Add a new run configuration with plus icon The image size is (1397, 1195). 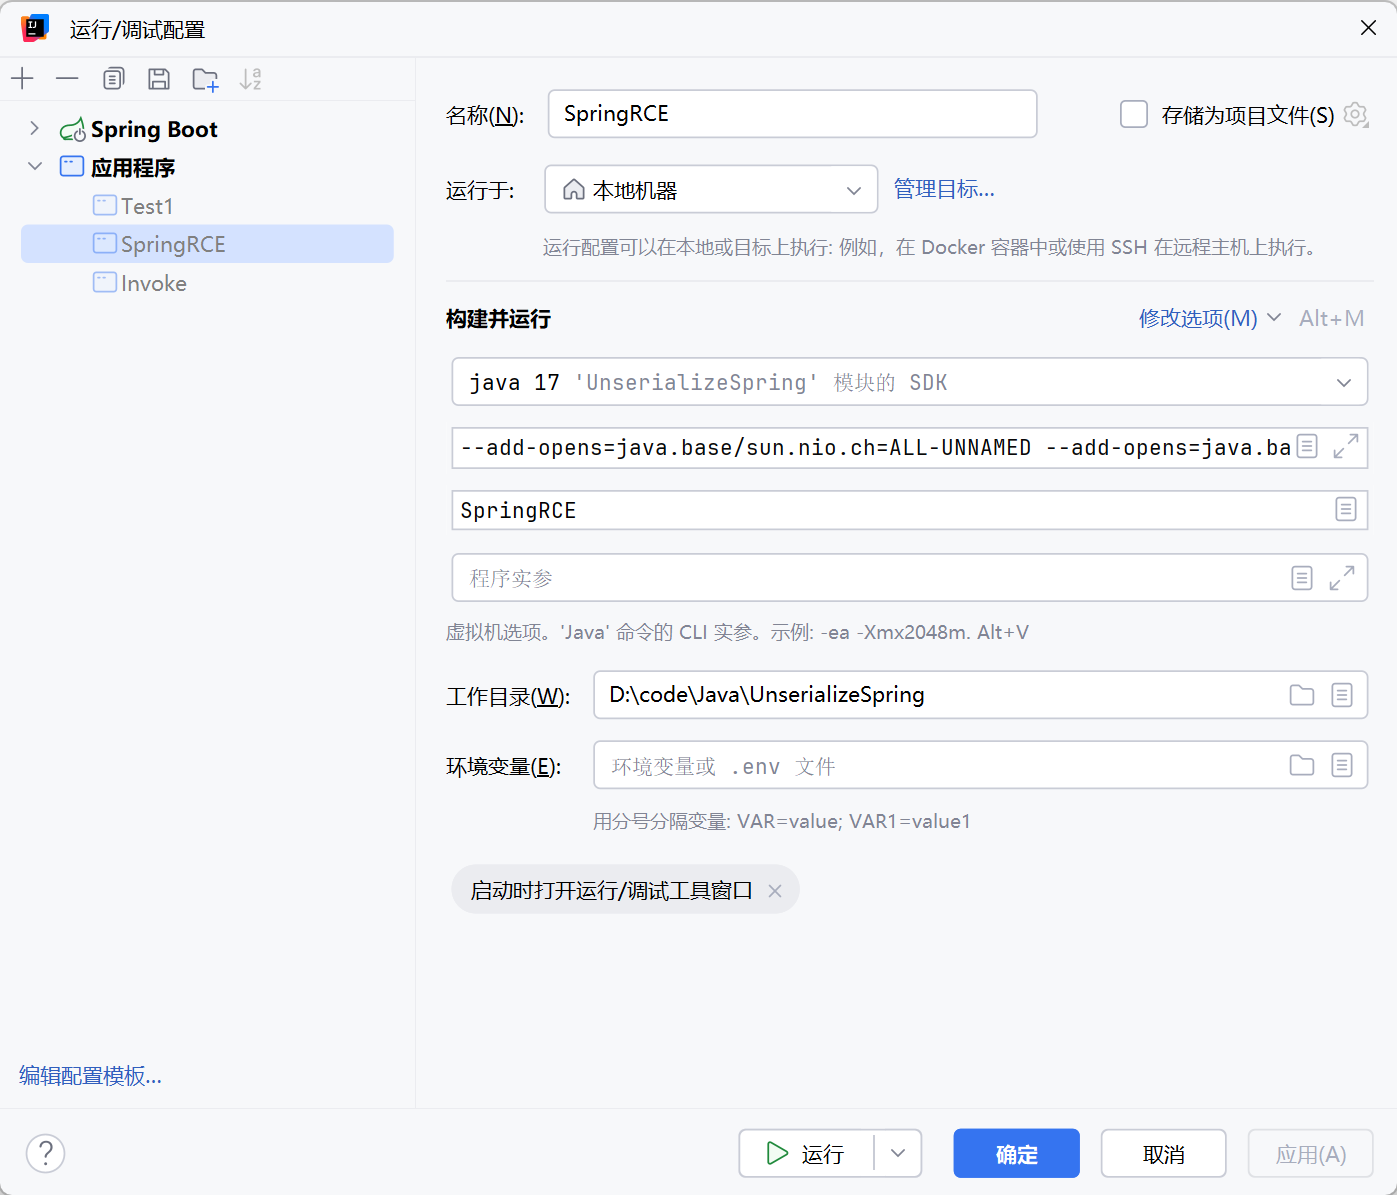22,79
